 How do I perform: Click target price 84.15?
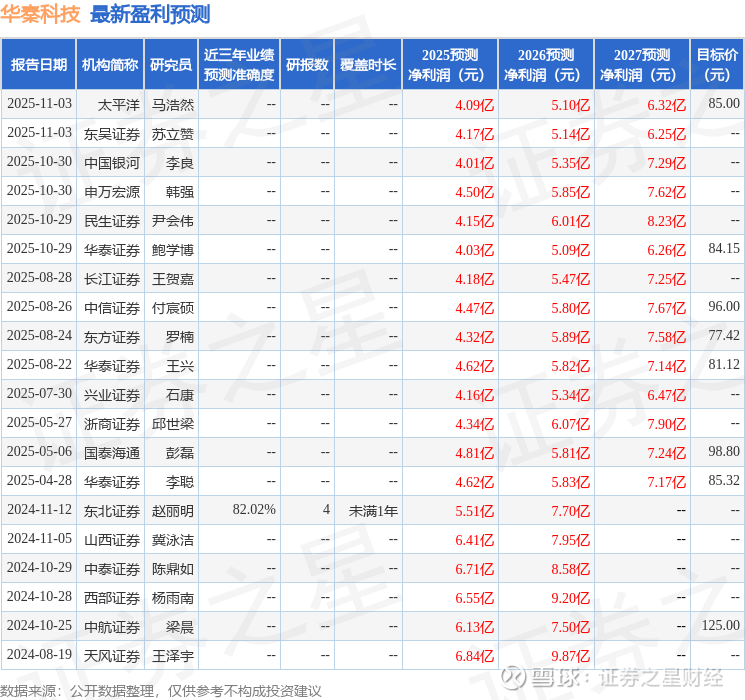(724, 248)
